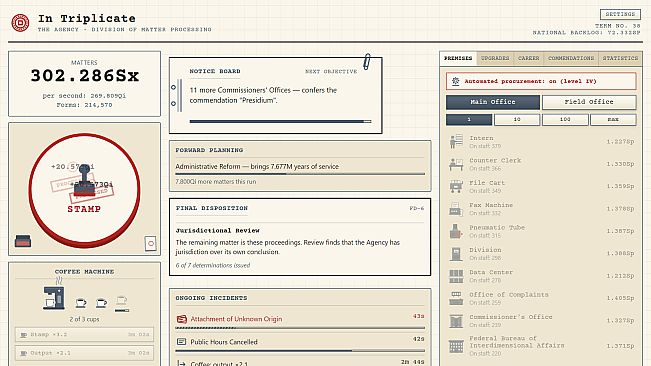
Task: Open the Upgrades tab
Action: point(495,58)
